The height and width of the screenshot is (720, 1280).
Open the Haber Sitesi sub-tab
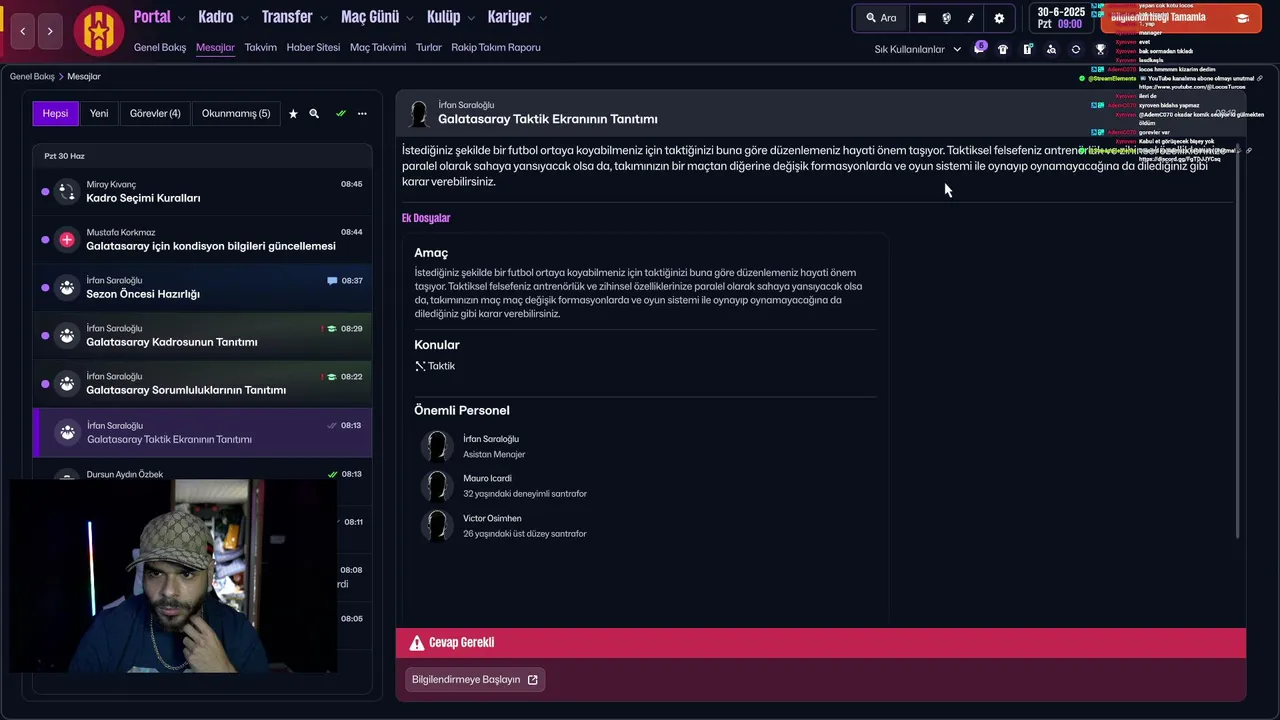coord(313,47)
